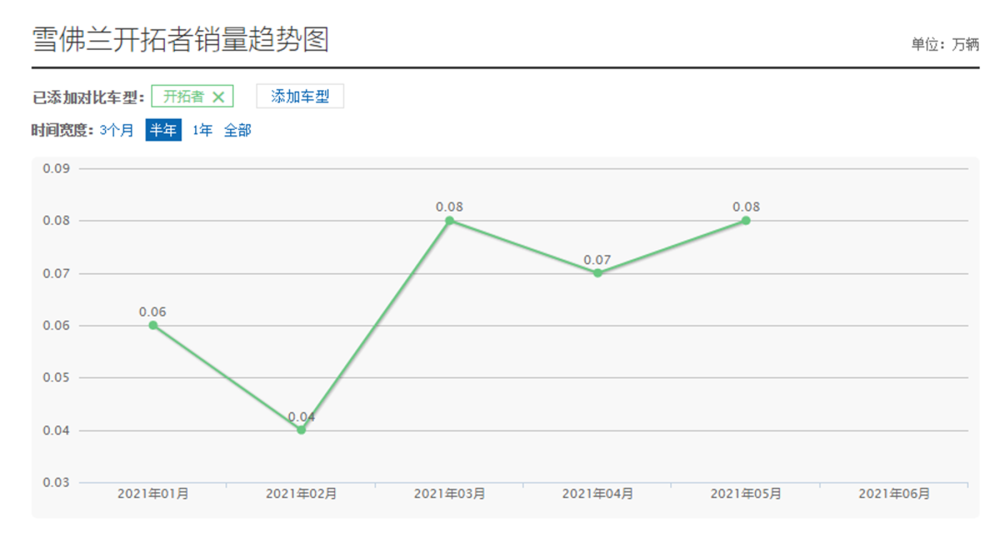Click the 0.09 y-axis value

tap(56, 168)
